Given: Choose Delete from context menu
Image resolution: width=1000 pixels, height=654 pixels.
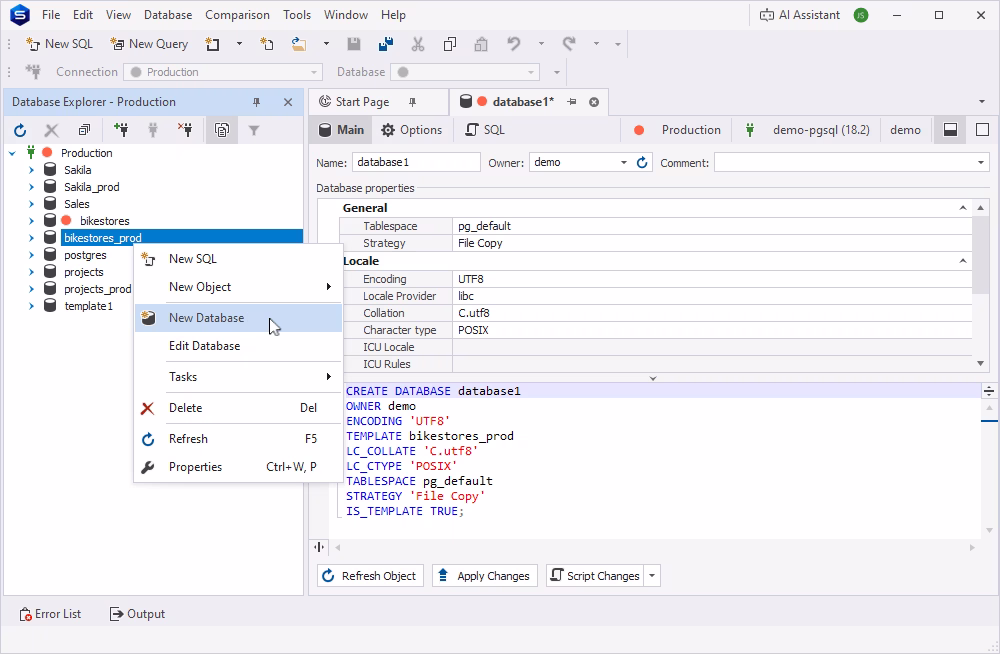Looking at the screenshot, I should [x=239, y=408].
